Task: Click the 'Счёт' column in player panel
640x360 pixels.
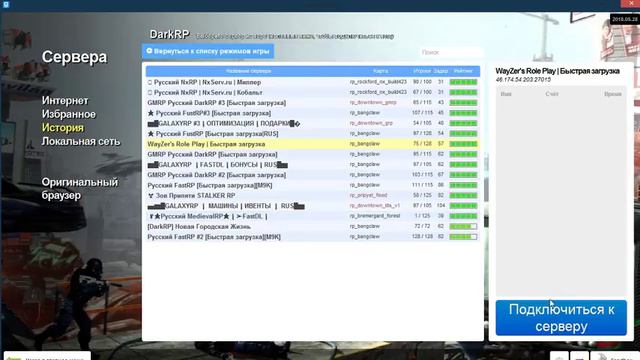Action: click(552, 94)
